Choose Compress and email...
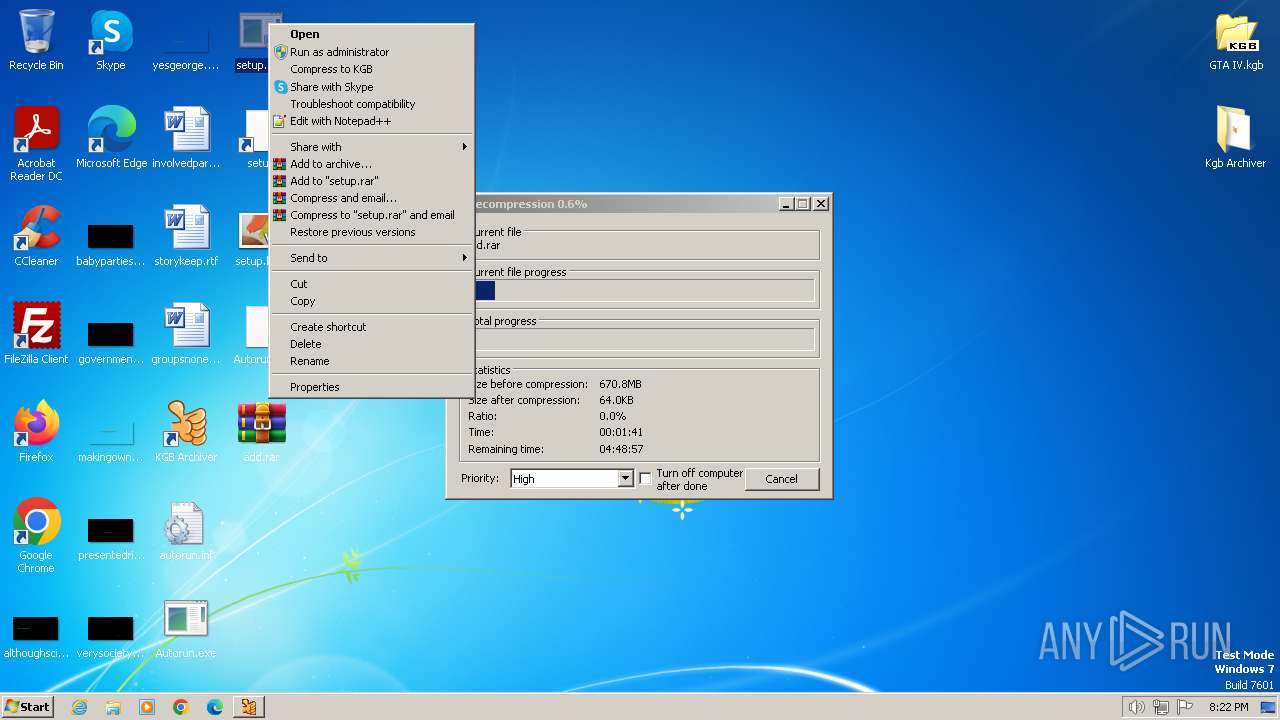The width and height of the screenshot is (1280, 720). 372,198
